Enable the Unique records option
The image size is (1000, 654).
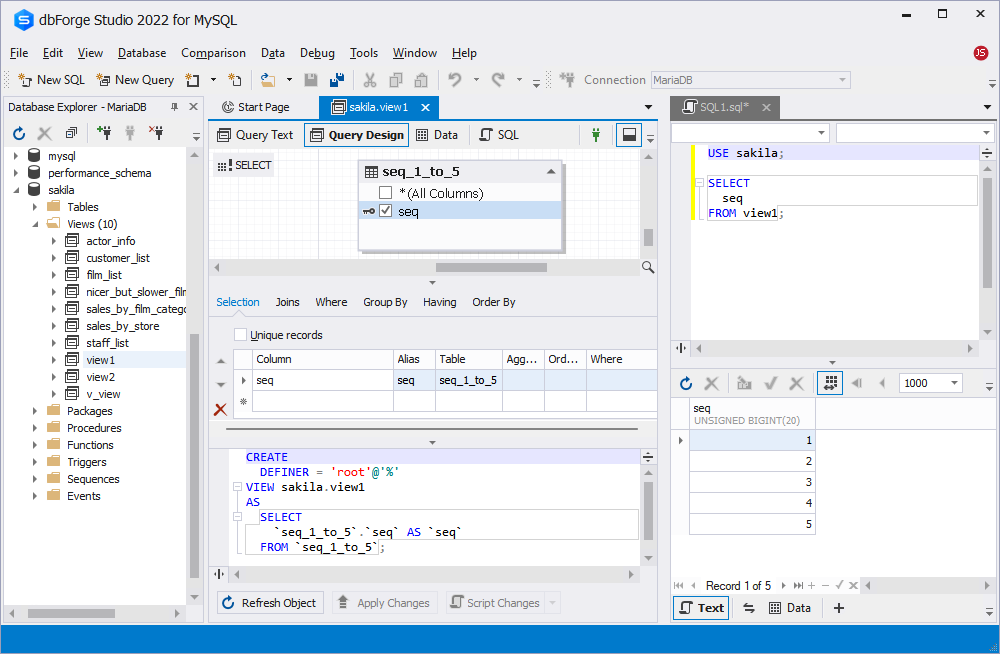coord(238,336)
